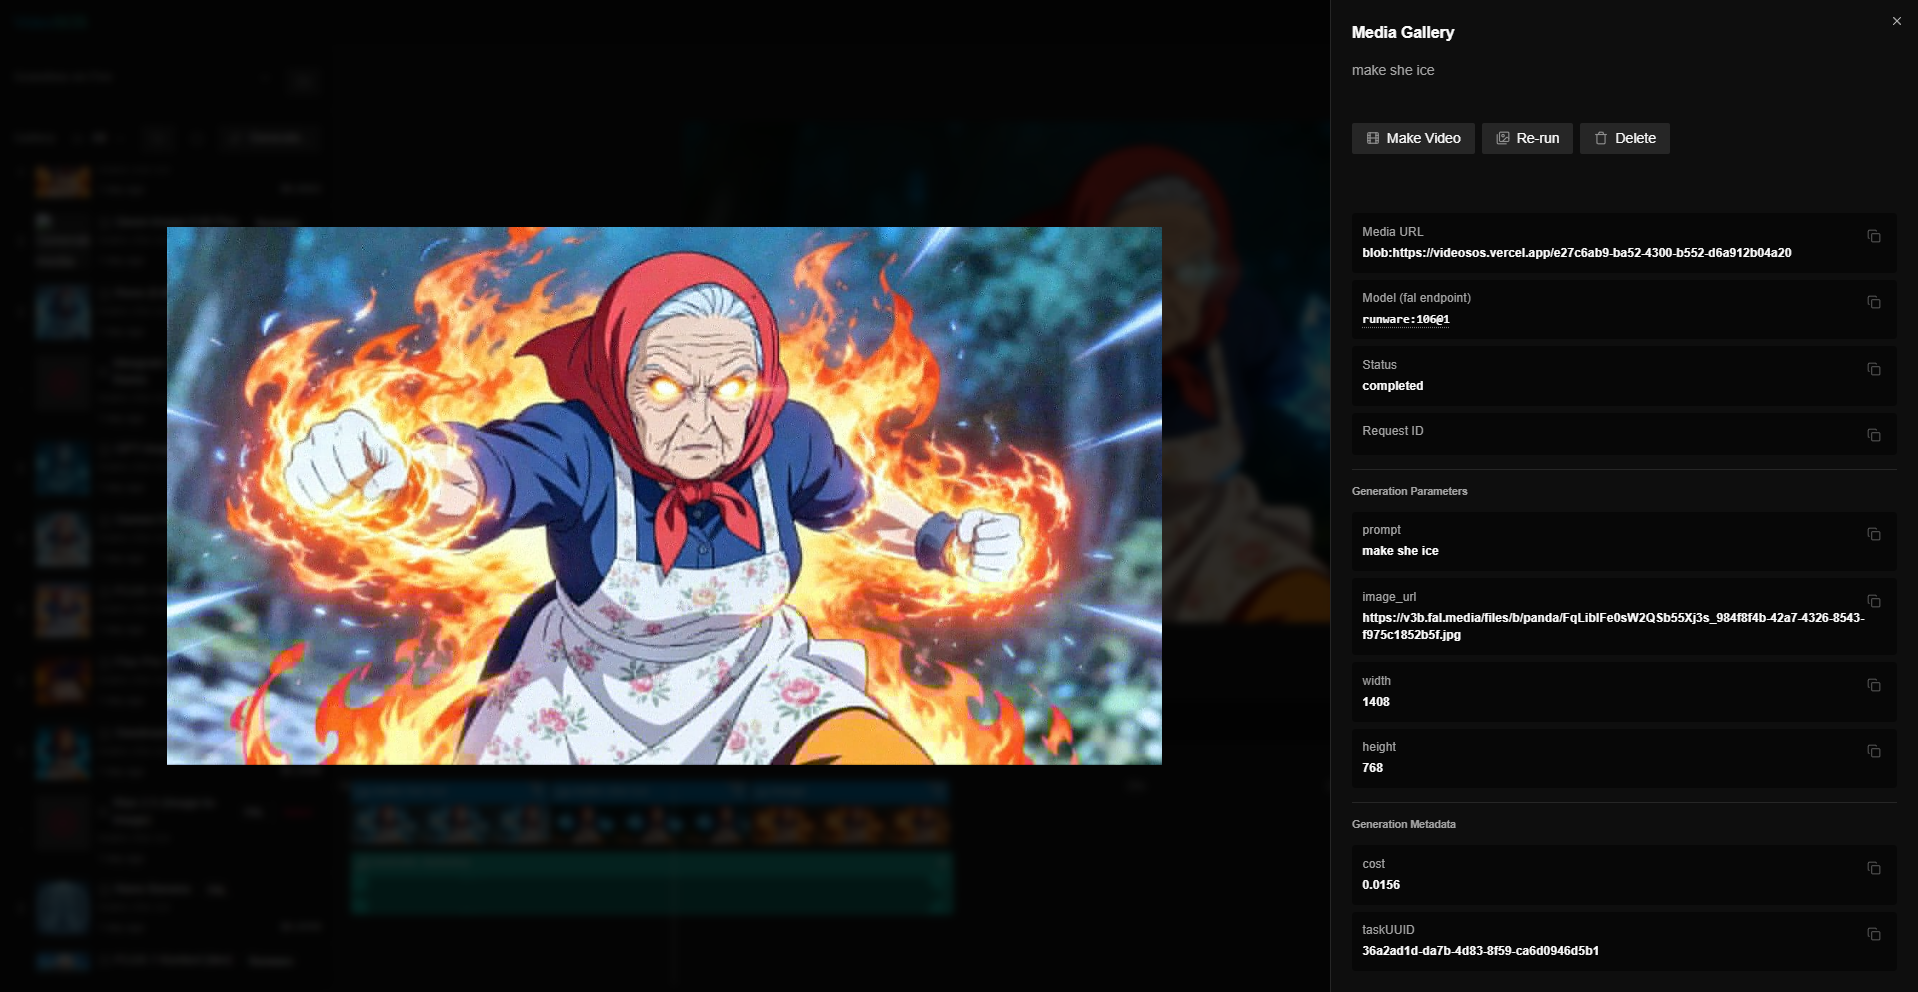Viewport: 1918px width, 992px height.
Task: Click the fiery grandmother preview image
Action: coord(664,496)
